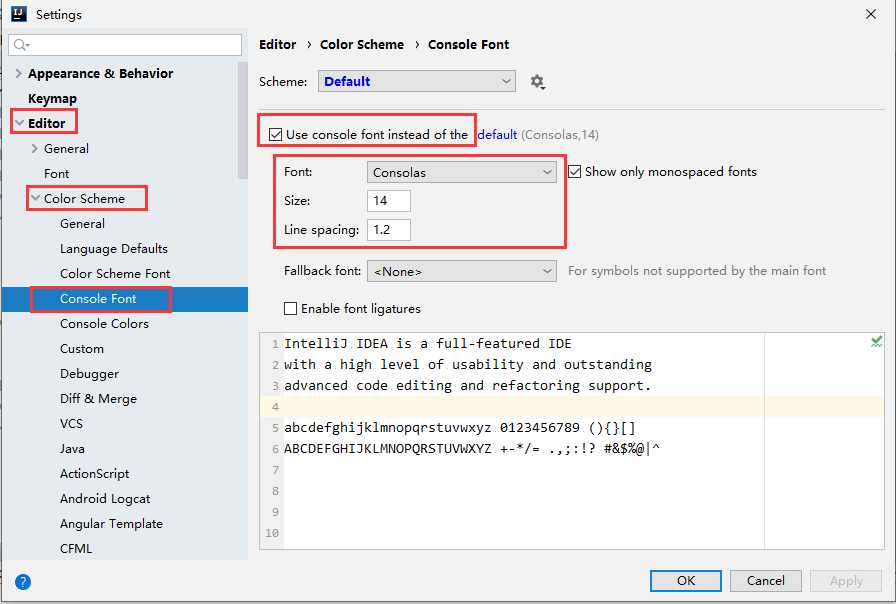This screenshot has width=896, height=604.
Task: Select Diff & Merge item
Action: 98,399
